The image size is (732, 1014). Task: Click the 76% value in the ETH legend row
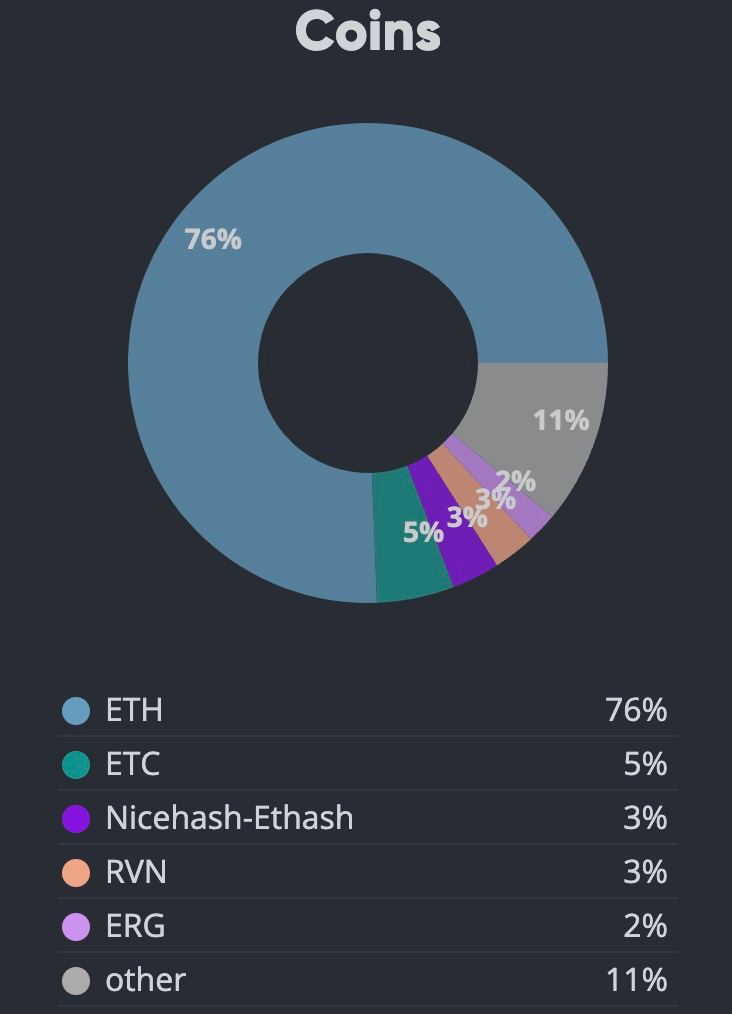coord(636,711)
